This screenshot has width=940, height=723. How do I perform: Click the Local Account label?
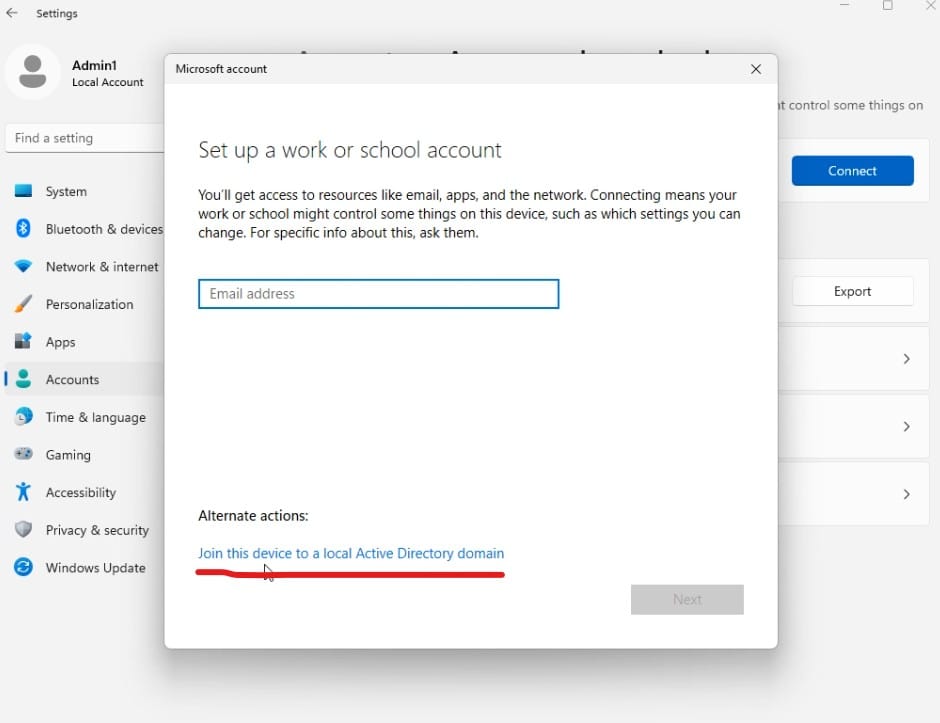pyautogui.click(x=108, y=82)
